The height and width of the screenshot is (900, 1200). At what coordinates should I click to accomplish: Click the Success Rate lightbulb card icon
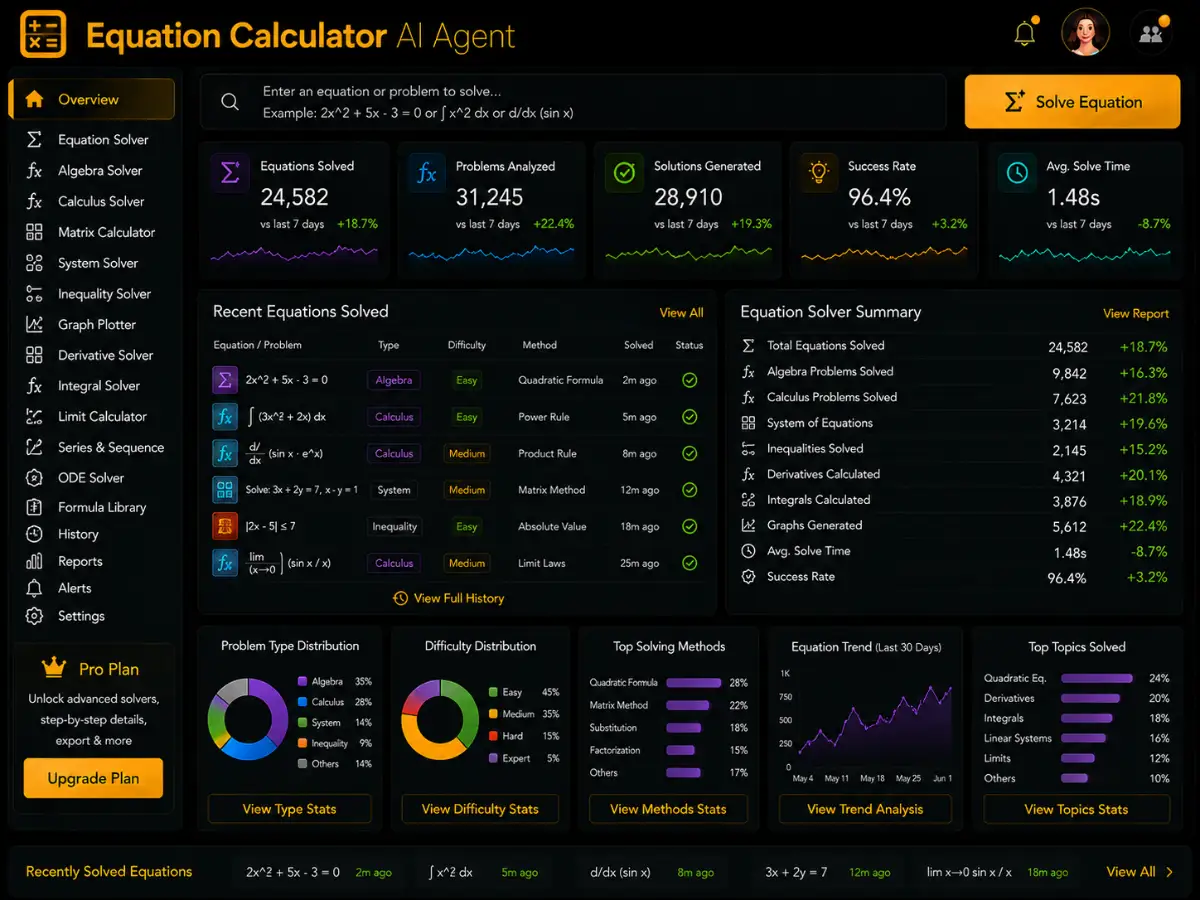(x=819, y=173)
